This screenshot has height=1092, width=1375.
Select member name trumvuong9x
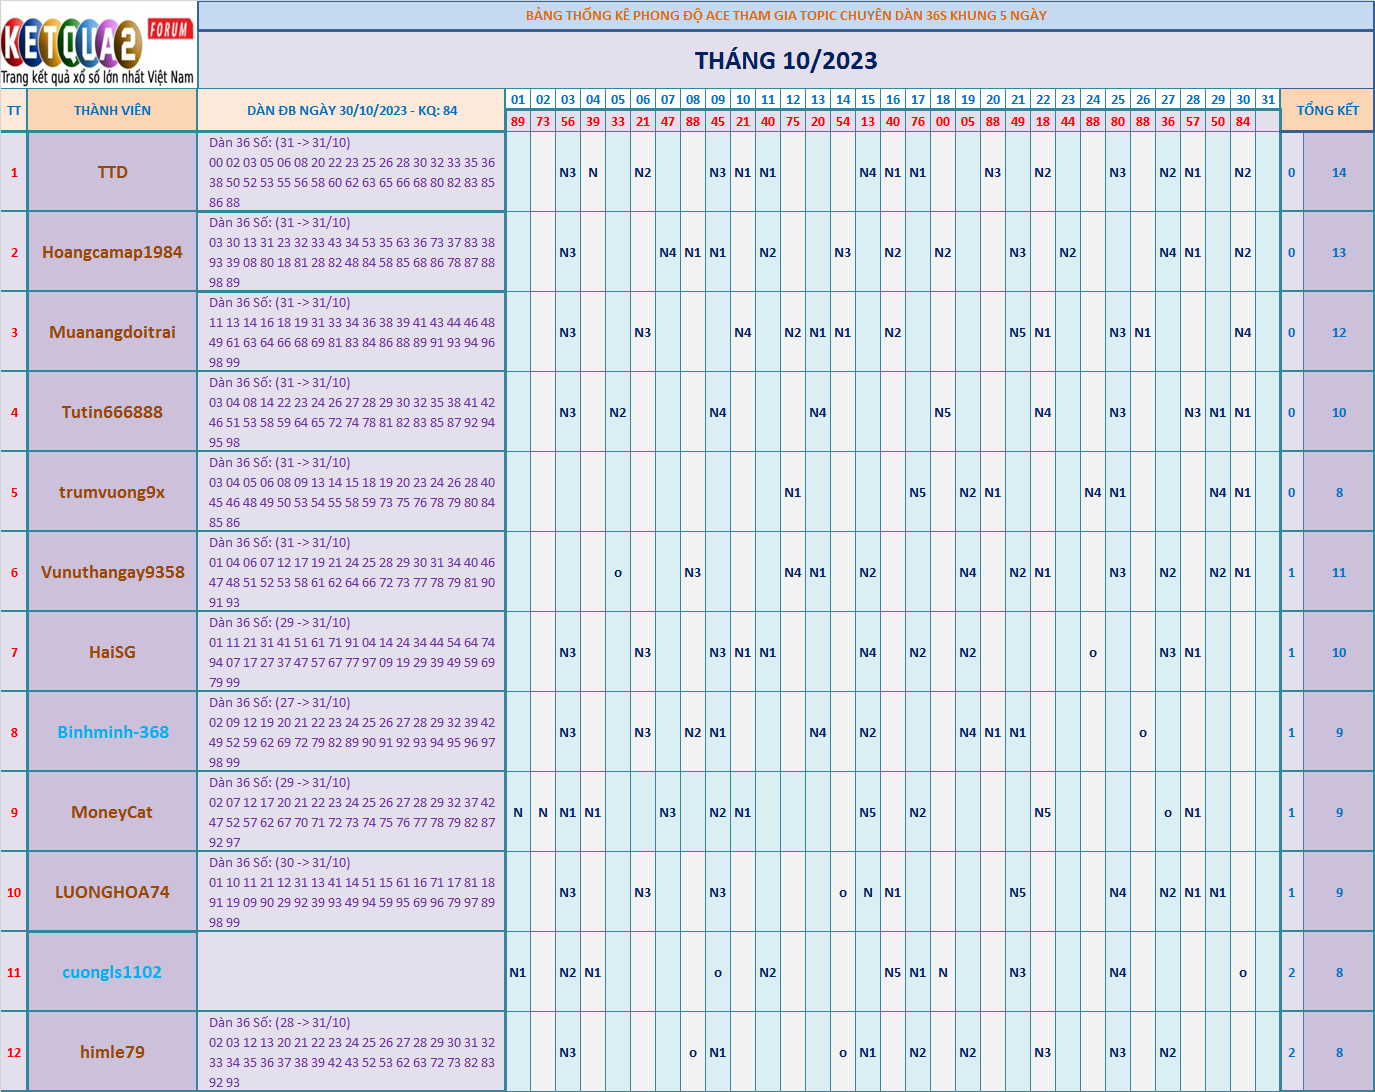coord(112,492)
